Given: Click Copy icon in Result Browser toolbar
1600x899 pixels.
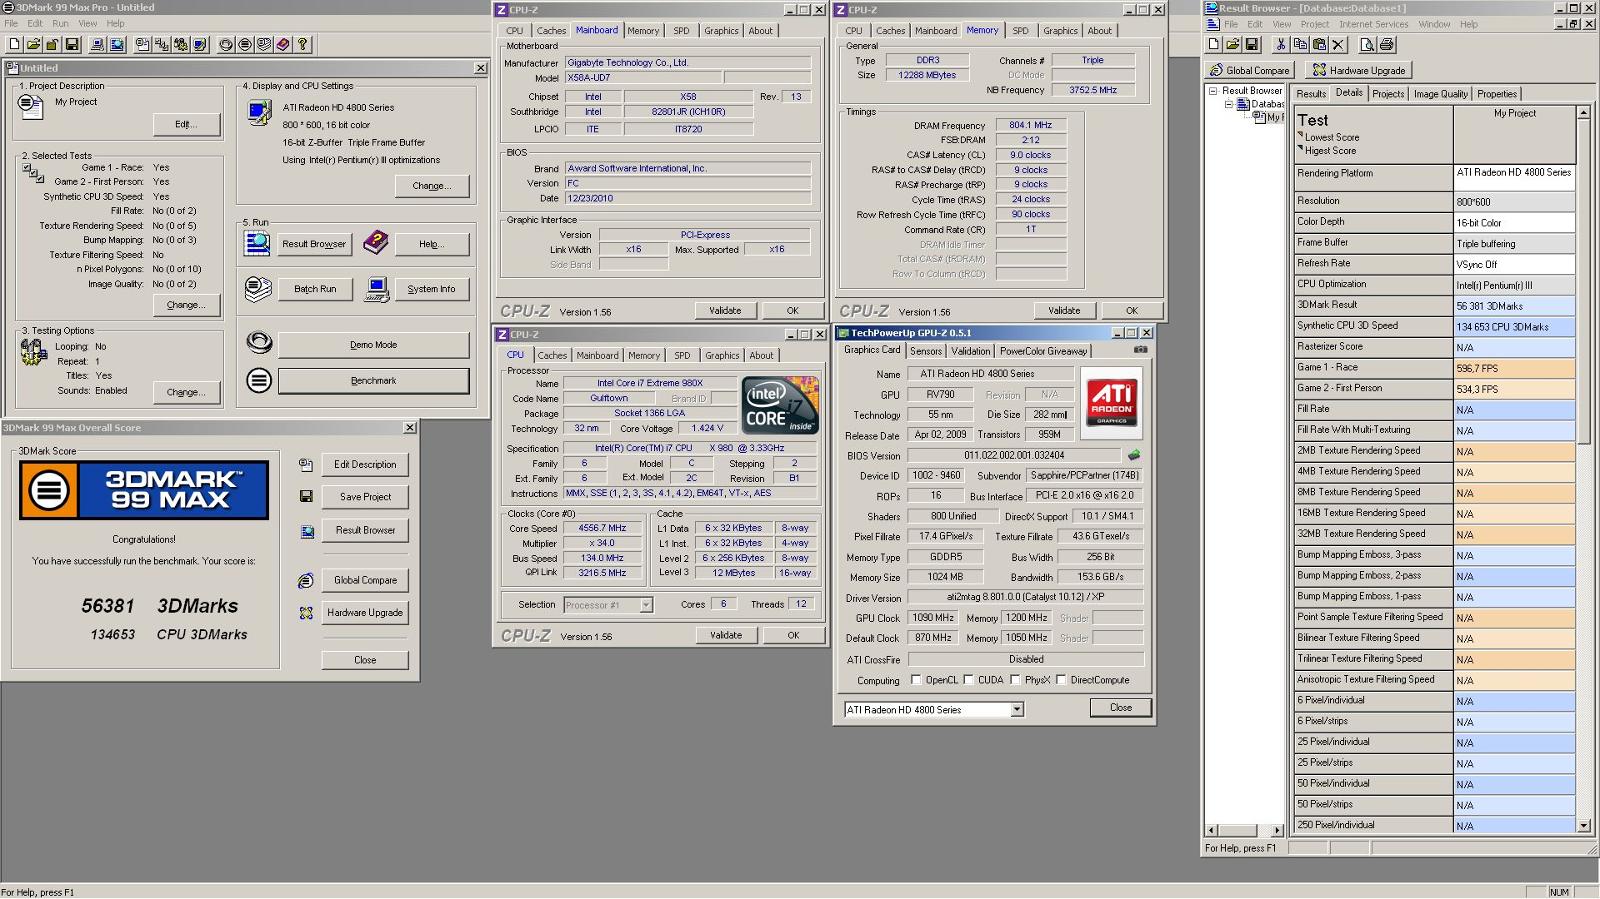Looking at the screenshot, I should click(1300, 44).
